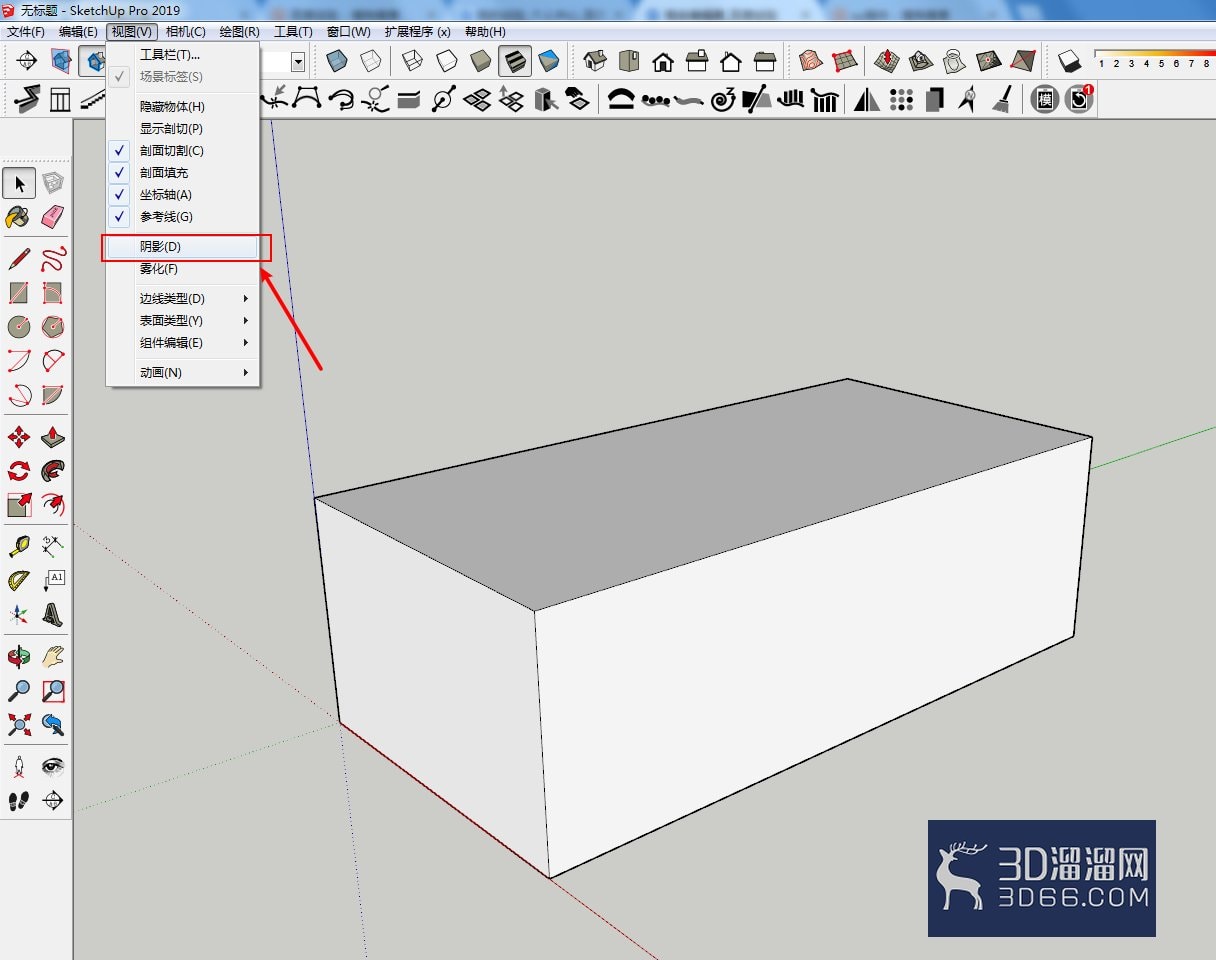The image size is (1216, 960).
Task: Select the Scale tool
Action: point(19,505)
